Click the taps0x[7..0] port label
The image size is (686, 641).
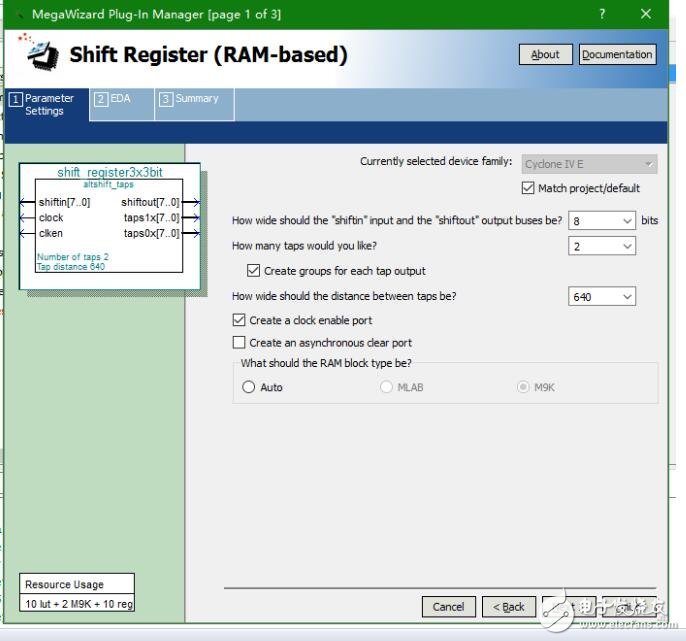tap(151, 233)
